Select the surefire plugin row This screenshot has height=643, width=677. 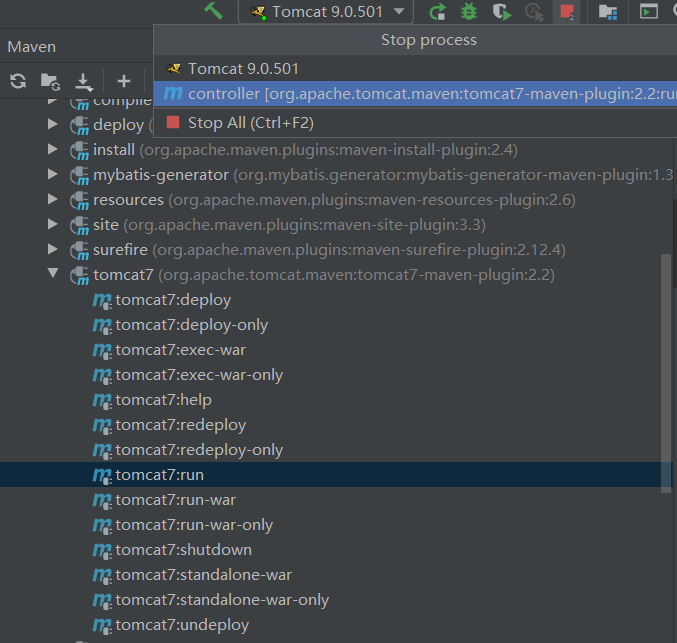pyautogui.click(x=337, y=250)
